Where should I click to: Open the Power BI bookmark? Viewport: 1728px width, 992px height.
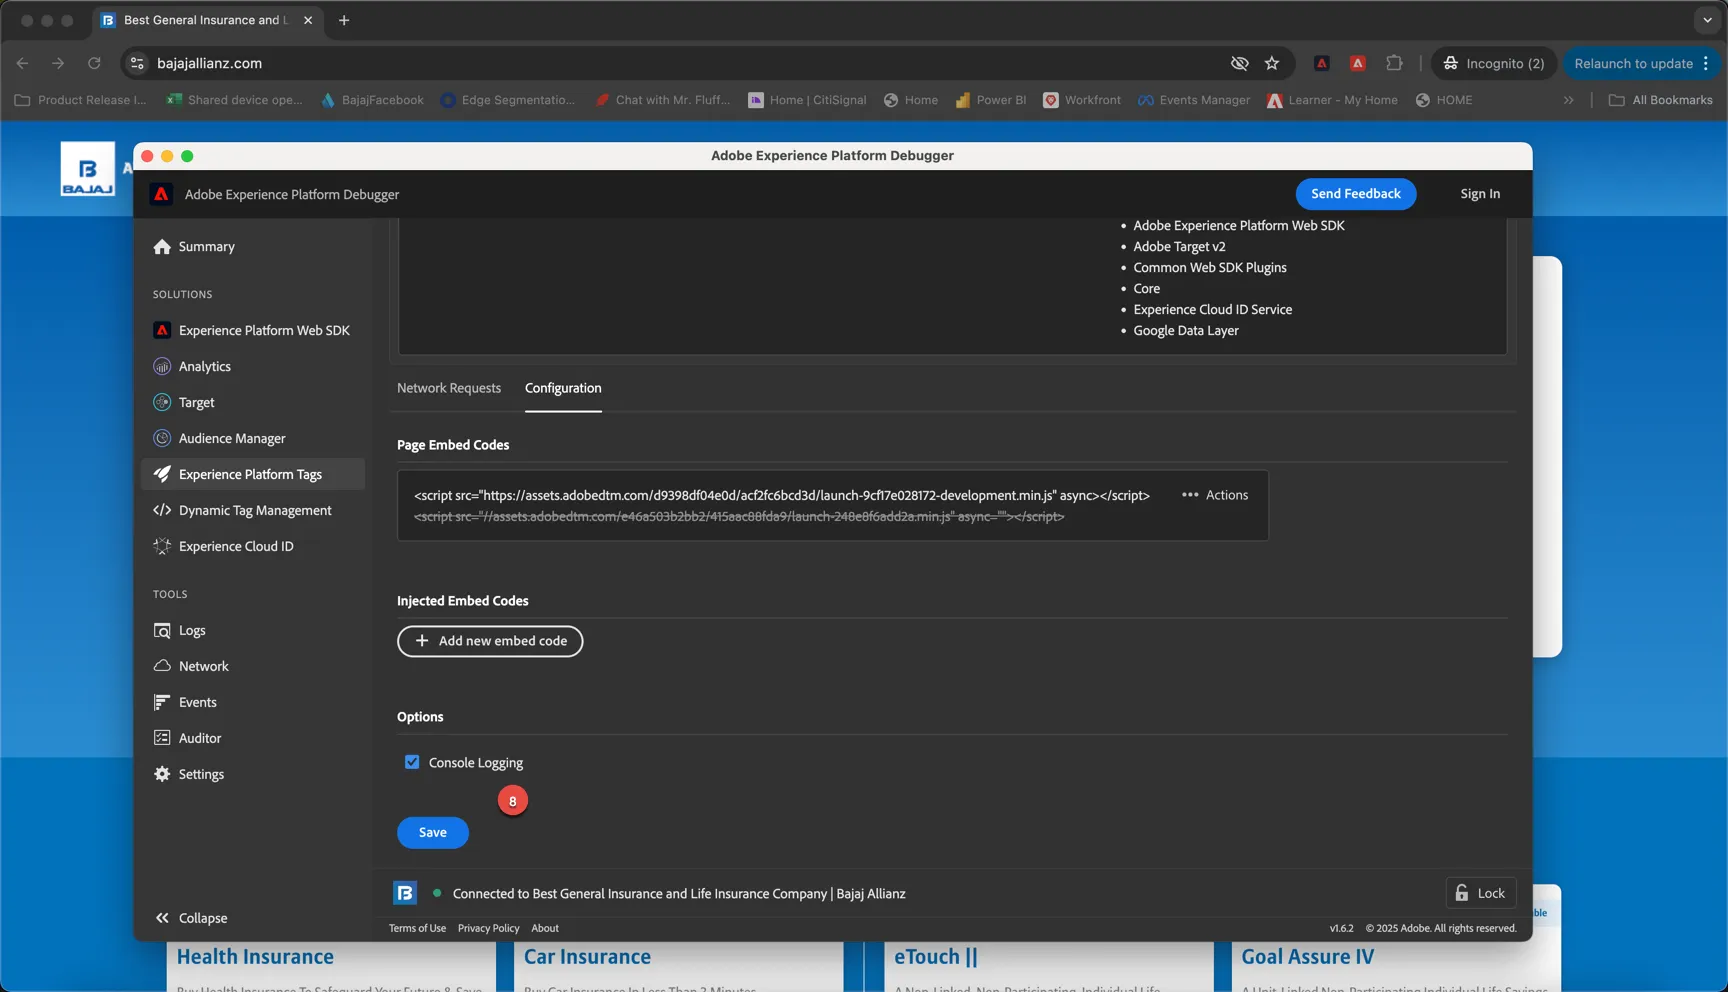[991, 100]
